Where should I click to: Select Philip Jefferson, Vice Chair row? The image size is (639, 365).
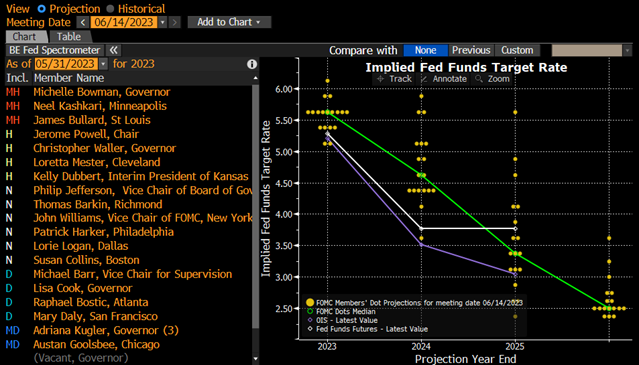[129, 190]
